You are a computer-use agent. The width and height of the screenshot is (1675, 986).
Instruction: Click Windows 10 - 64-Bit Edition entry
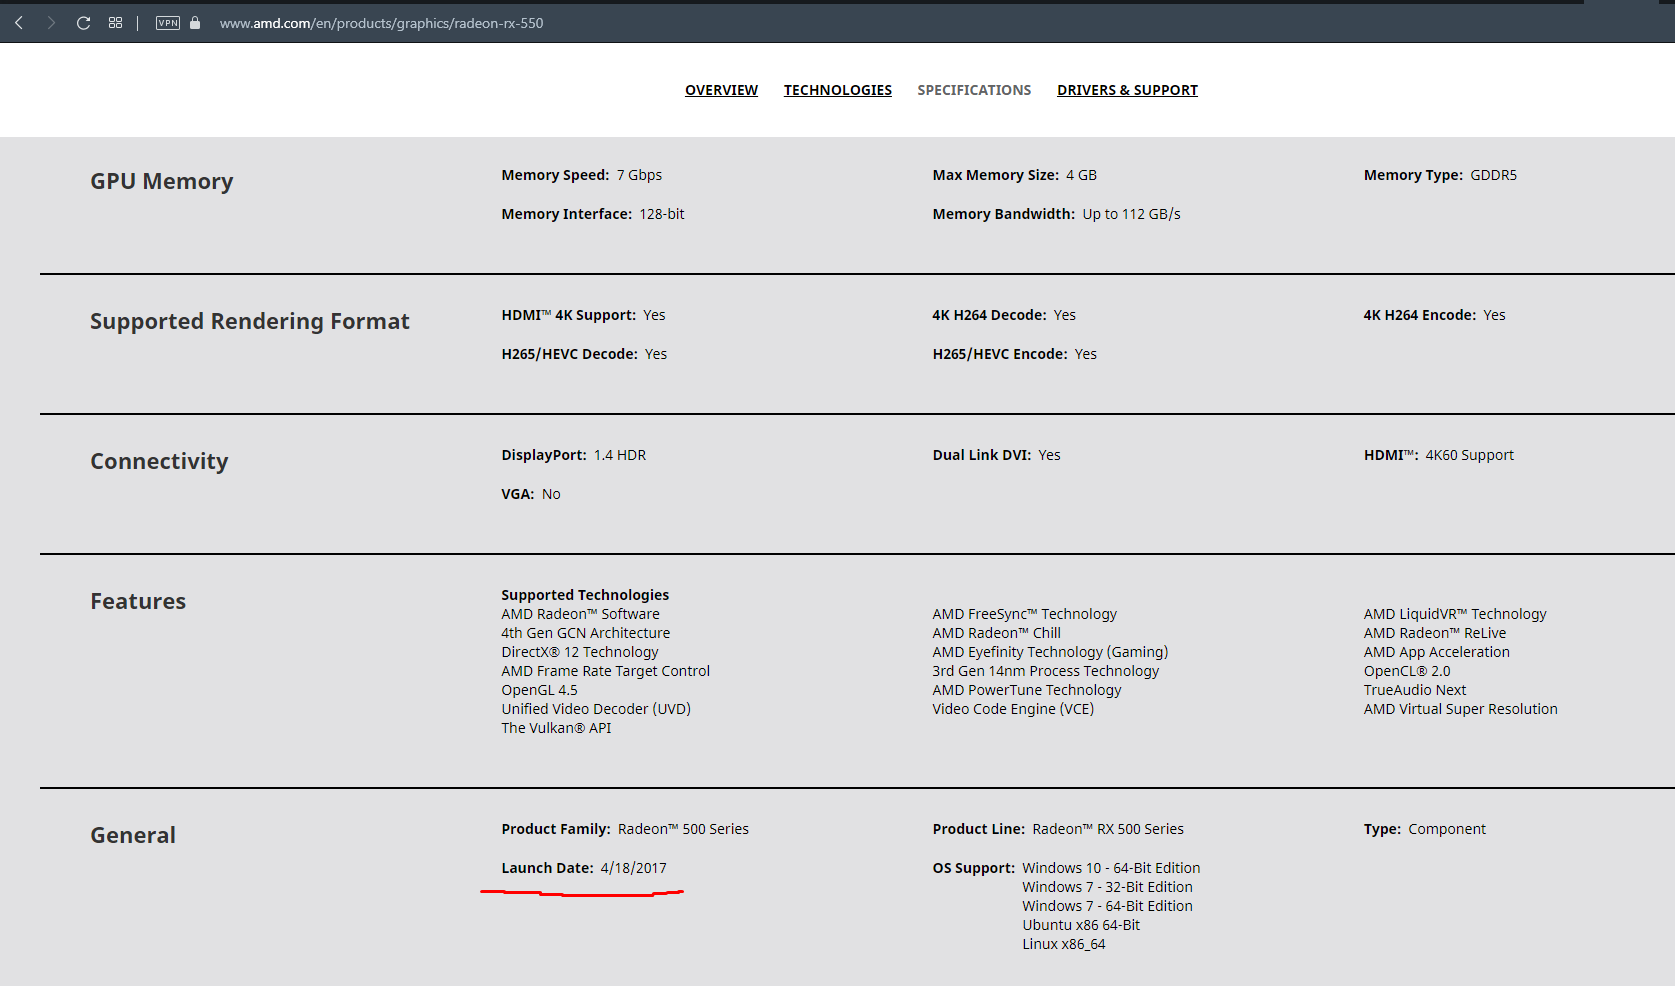point(1111,868)
